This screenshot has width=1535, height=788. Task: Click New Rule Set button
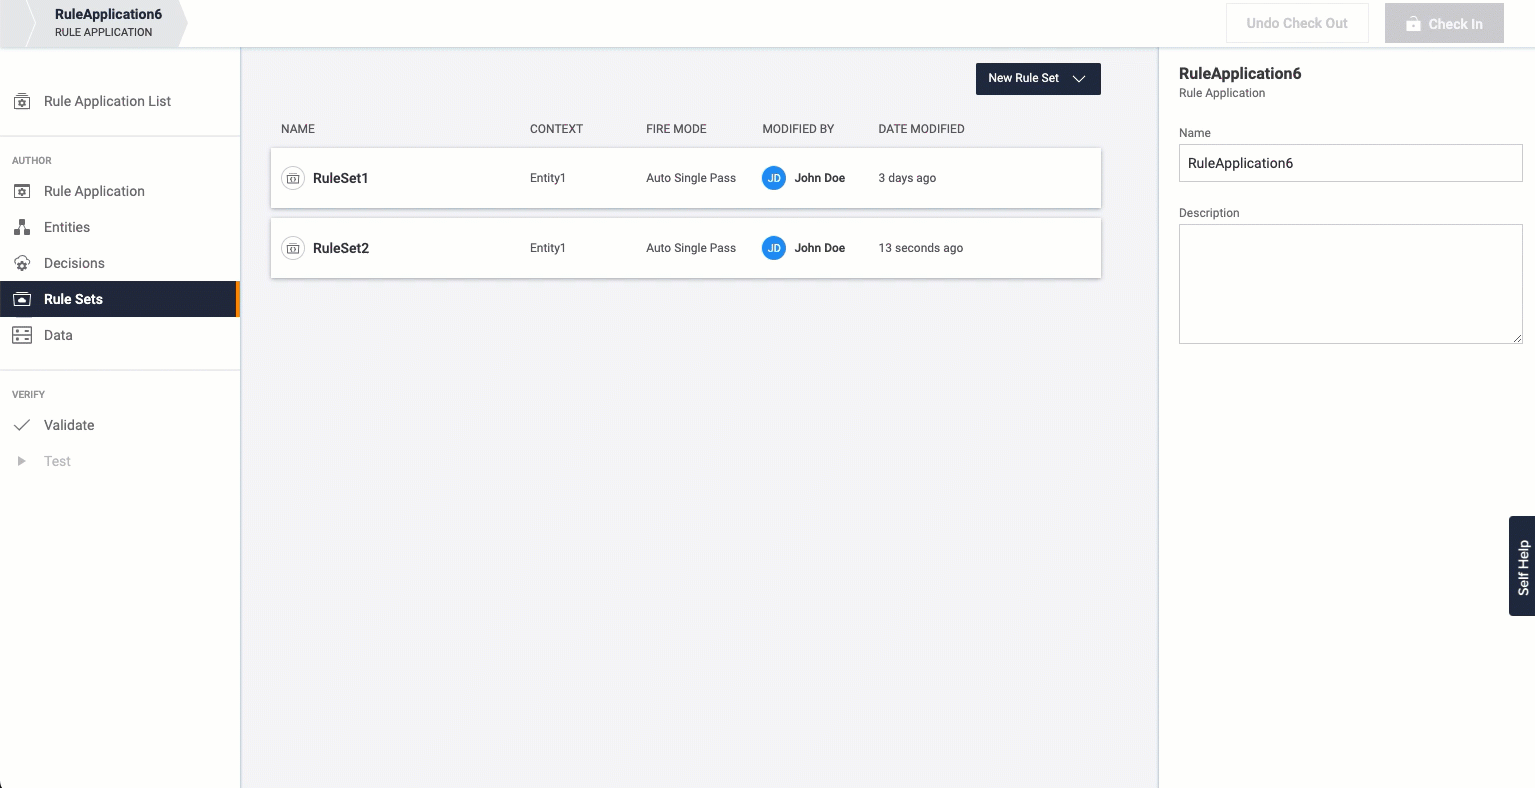[x=1038, y=78]
